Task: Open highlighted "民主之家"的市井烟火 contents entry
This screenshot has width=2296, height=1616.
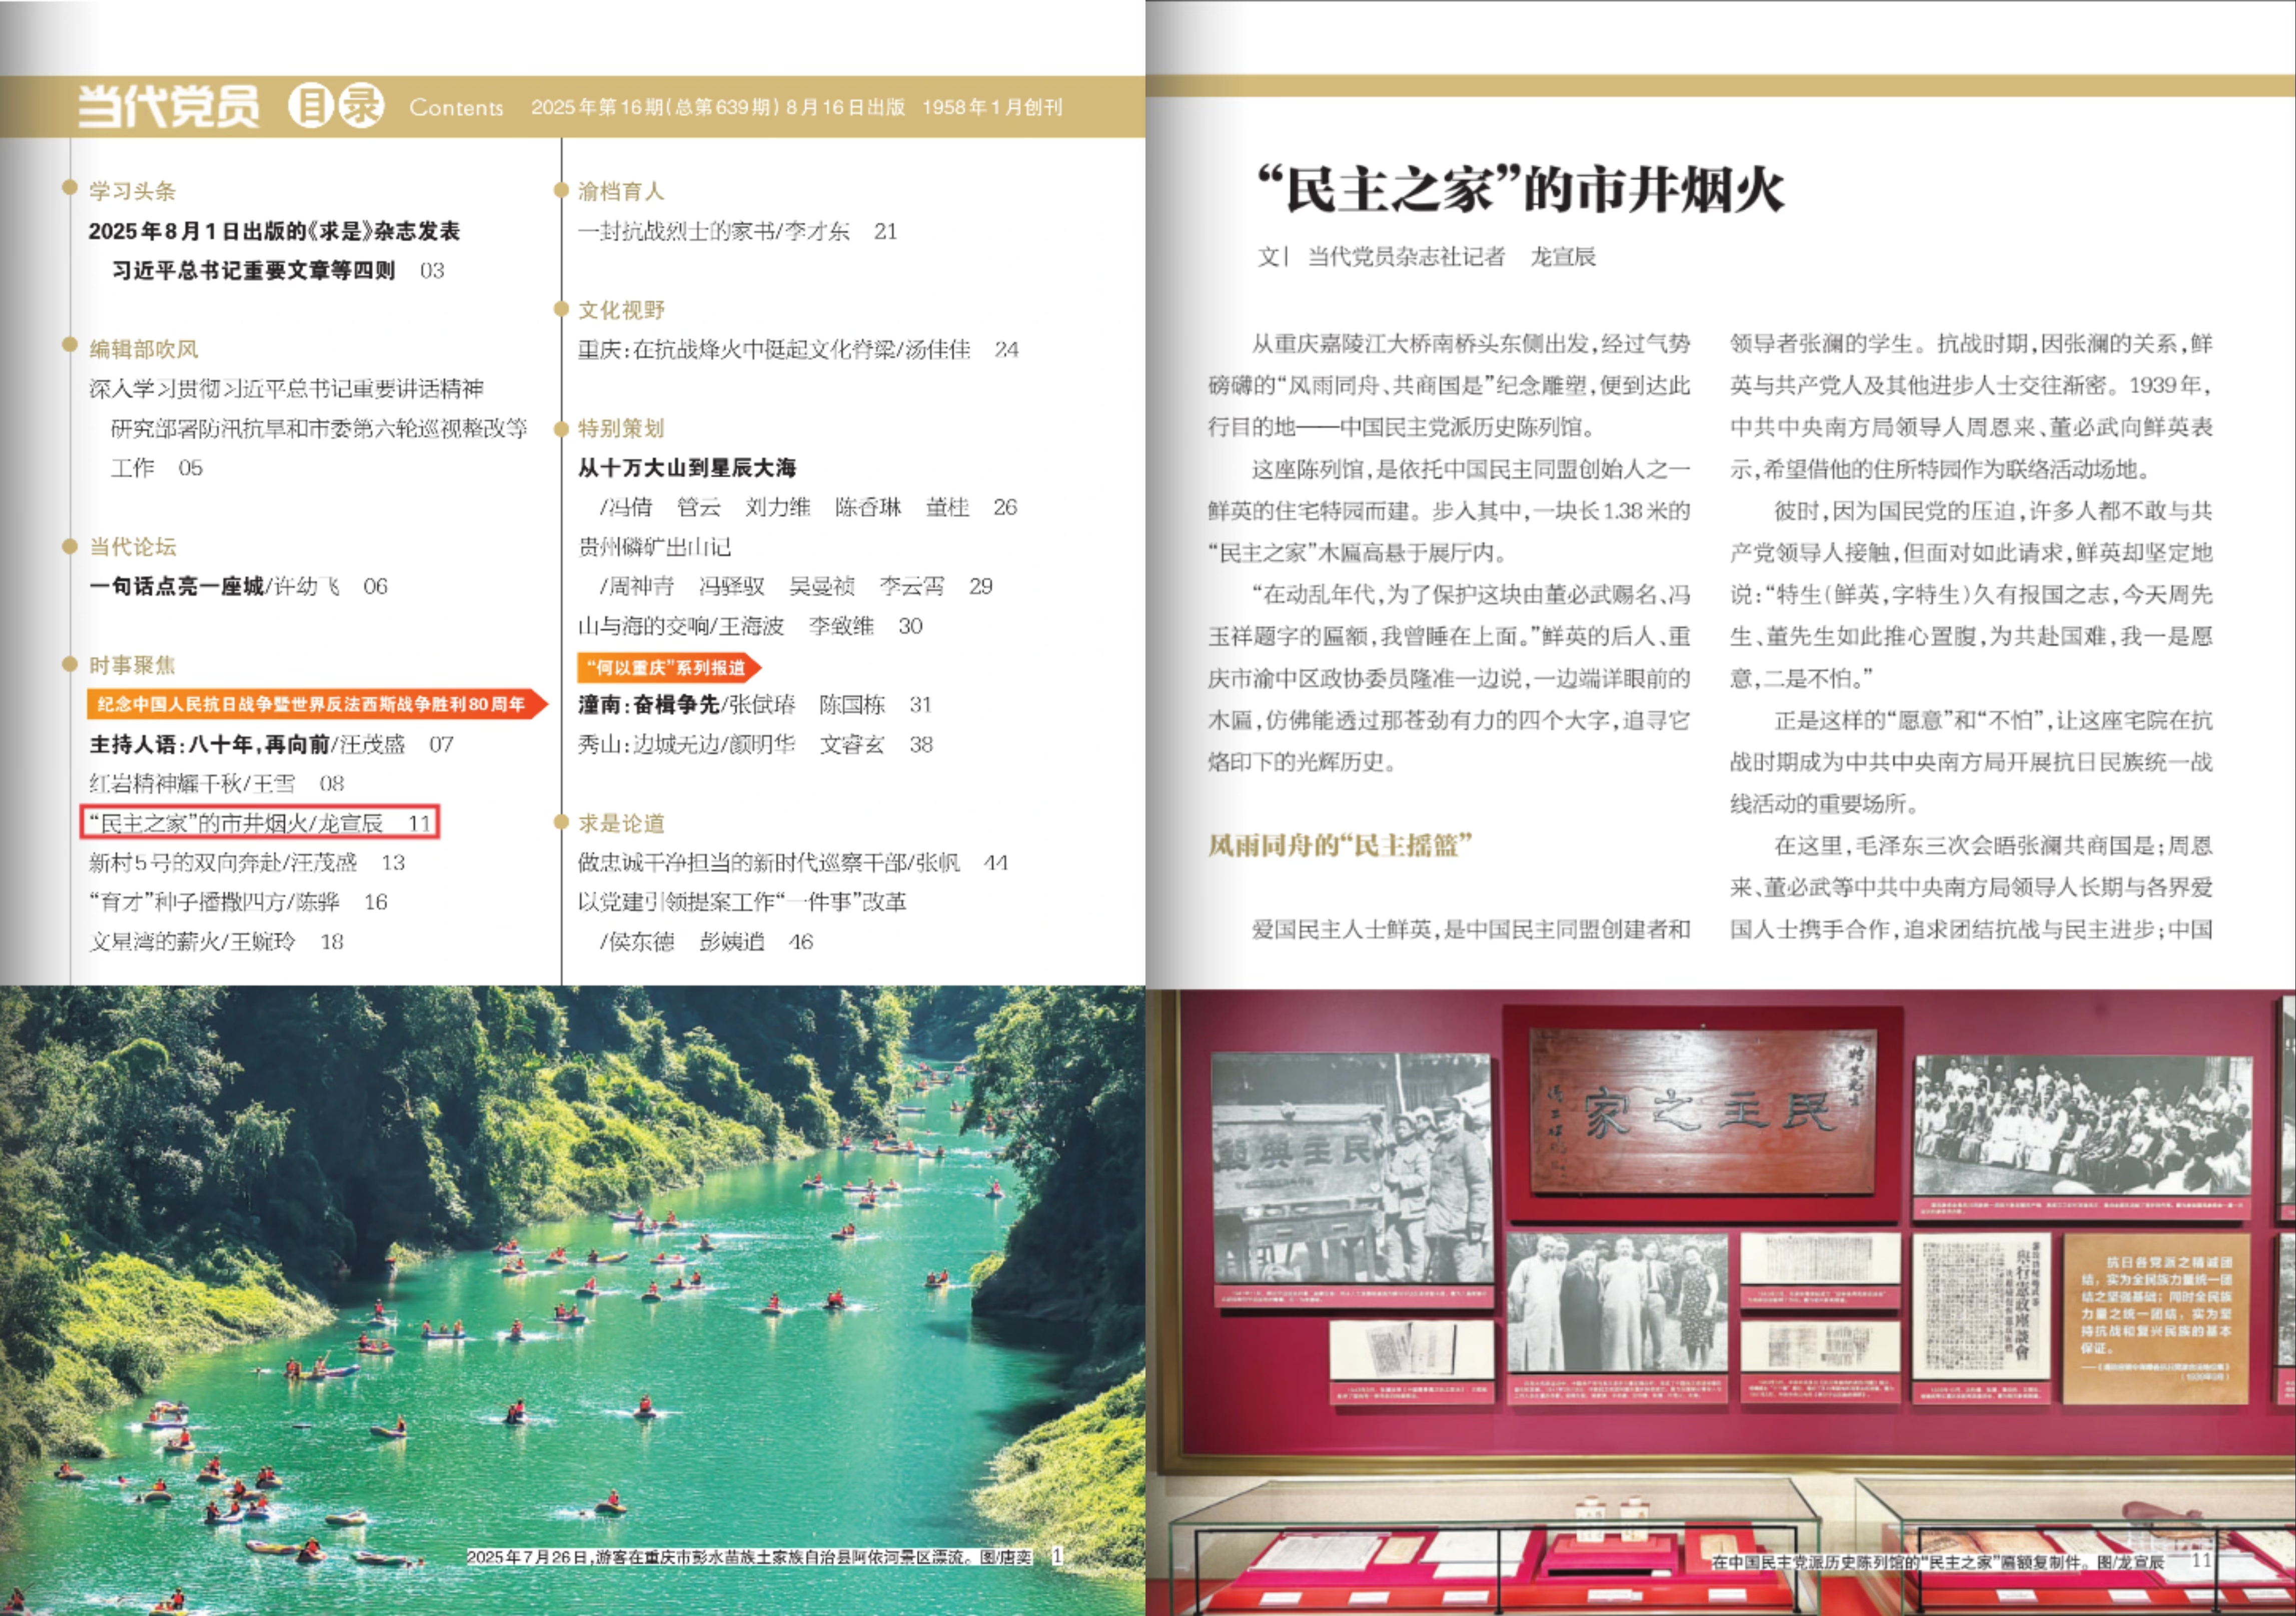Action: click(259, 823)
